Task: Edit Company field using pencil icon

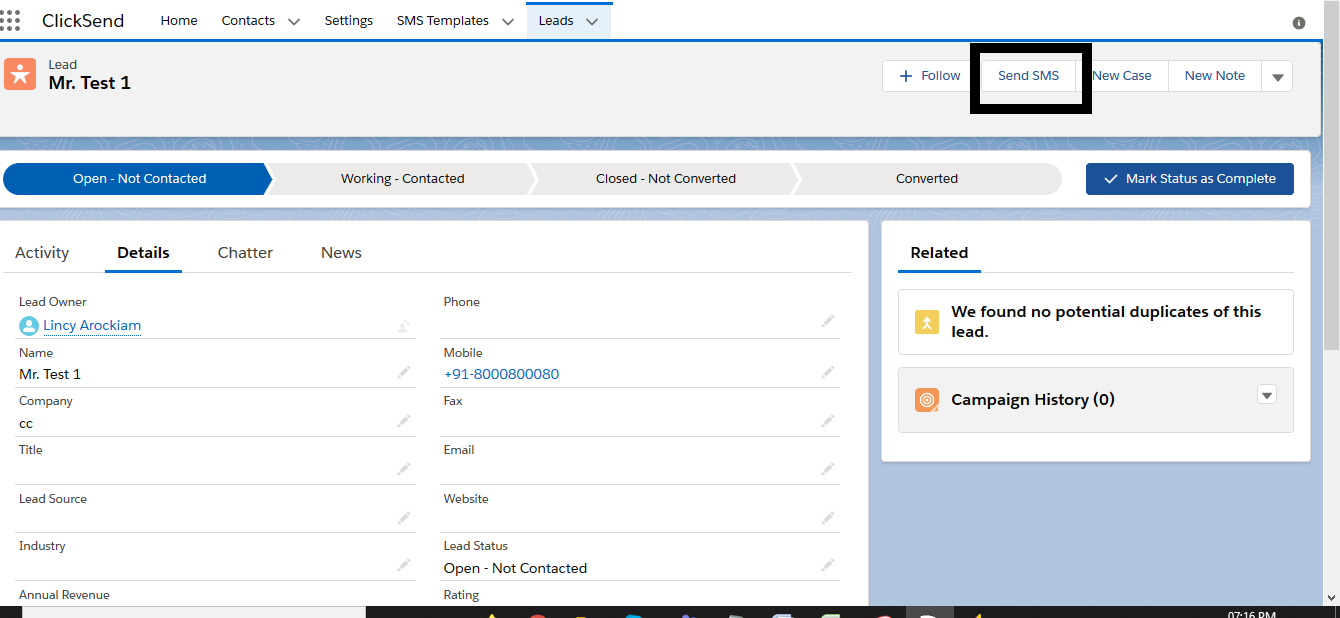Action: coord(403,421)
